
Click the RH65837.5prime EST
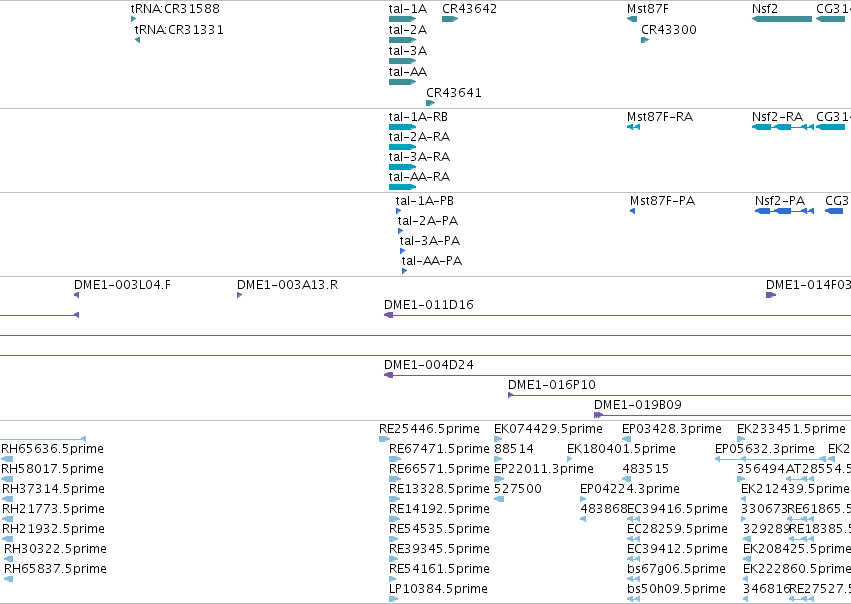[8, 580]
